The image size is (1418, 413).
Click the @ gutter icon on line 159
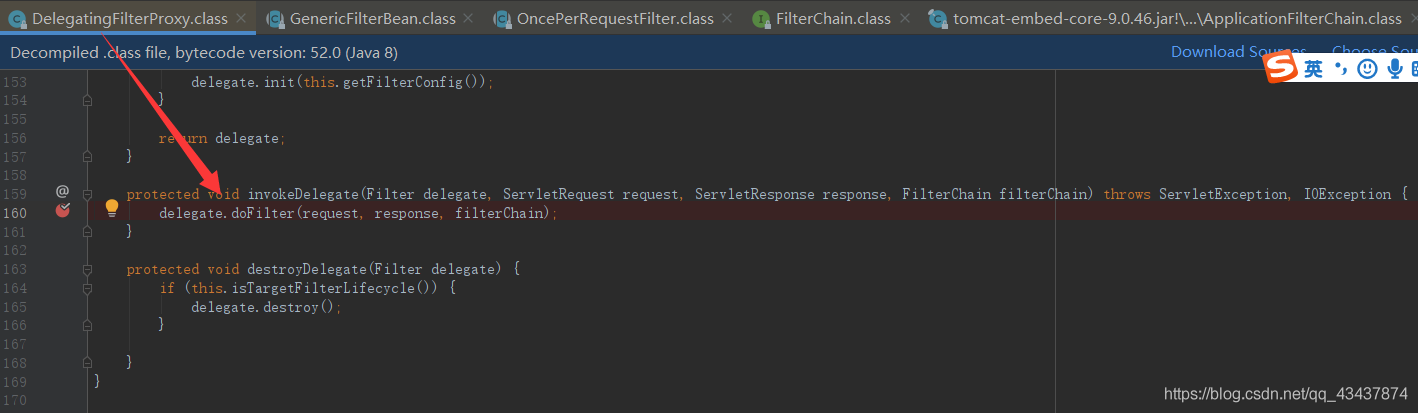coord(62,191)
